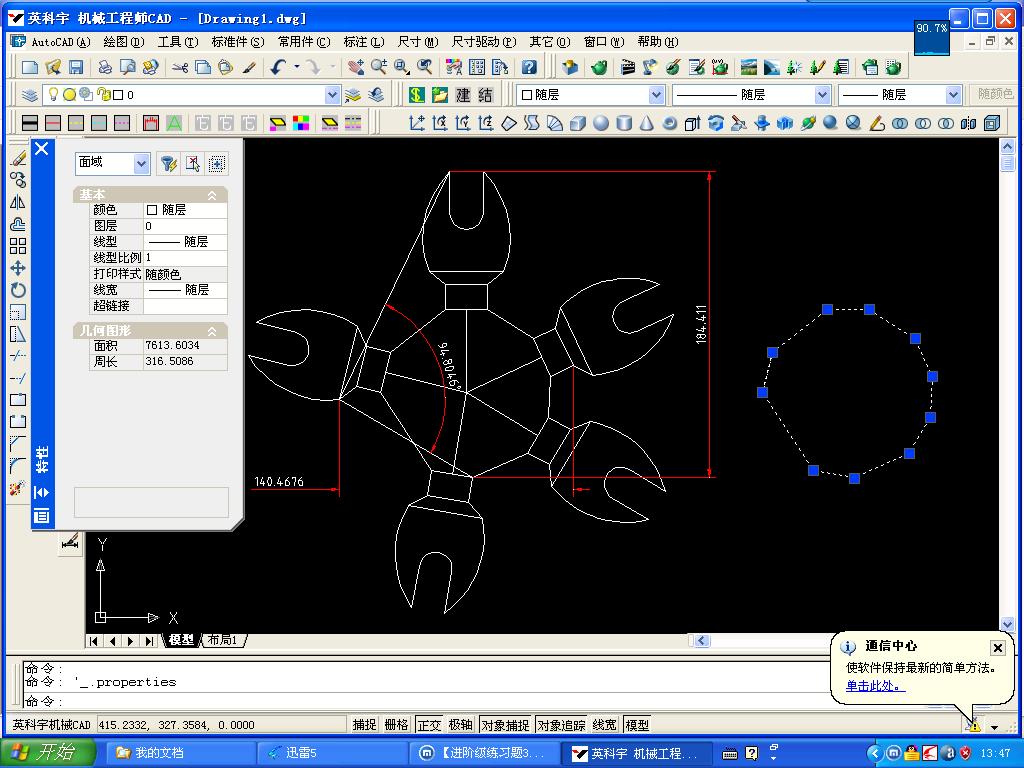Screen dimensions: 1024x768
Task: Select the Mirror tool in left toolbar
Action: click(x=18, y=202)
